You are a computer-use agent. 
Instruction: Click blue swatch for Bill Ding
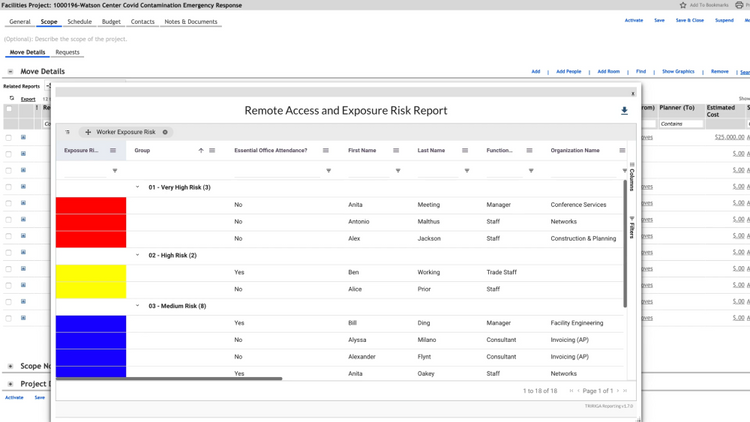click(91, 323)
